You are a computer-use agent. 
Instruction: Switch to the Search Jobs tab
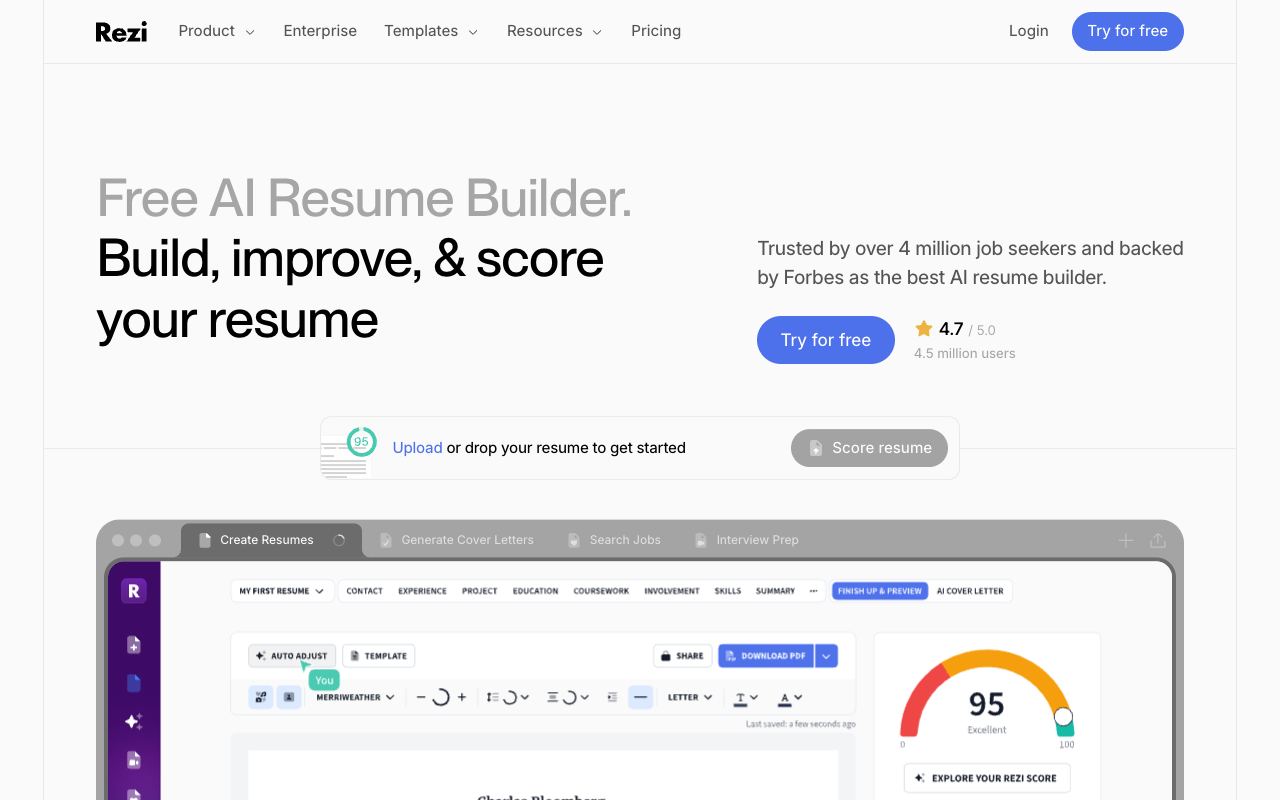[x=614, y=540]
